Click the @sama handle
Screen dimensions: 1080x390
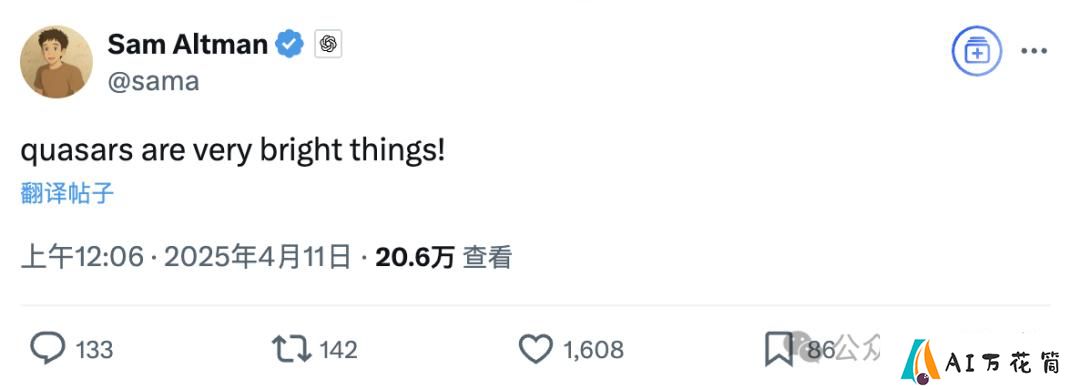(x=154, y=81)
